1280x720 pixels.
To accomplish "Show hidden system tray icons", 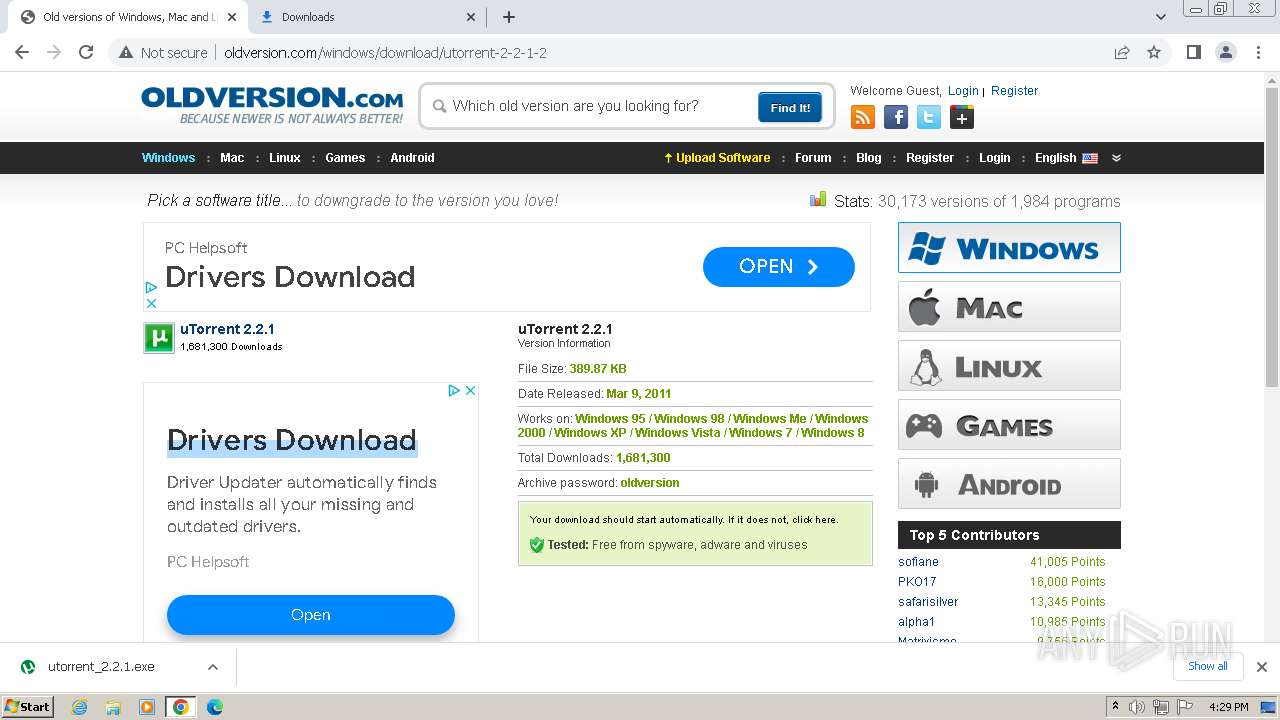I will pyautogui.click(x=1115, y=707).
